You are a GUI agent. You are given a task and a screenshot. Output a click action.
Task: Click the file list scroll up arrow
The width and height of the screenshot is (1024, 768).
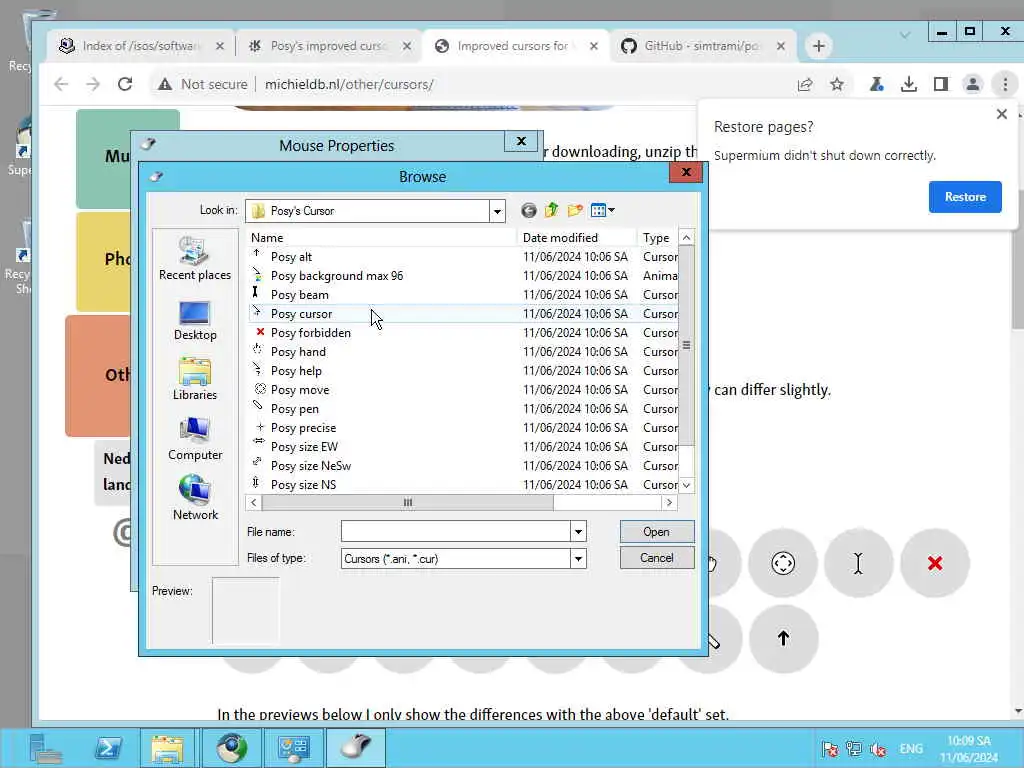pos(686,238)
